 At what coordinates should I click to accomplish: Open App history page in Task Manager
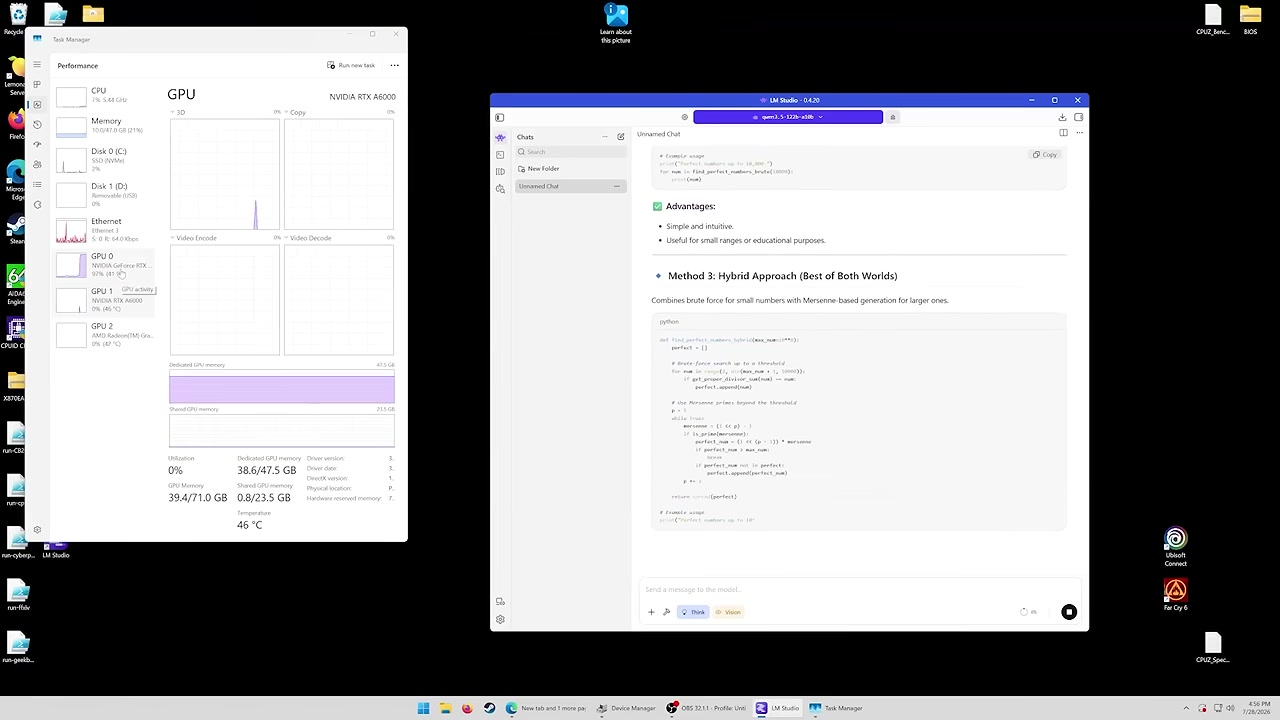37,125
